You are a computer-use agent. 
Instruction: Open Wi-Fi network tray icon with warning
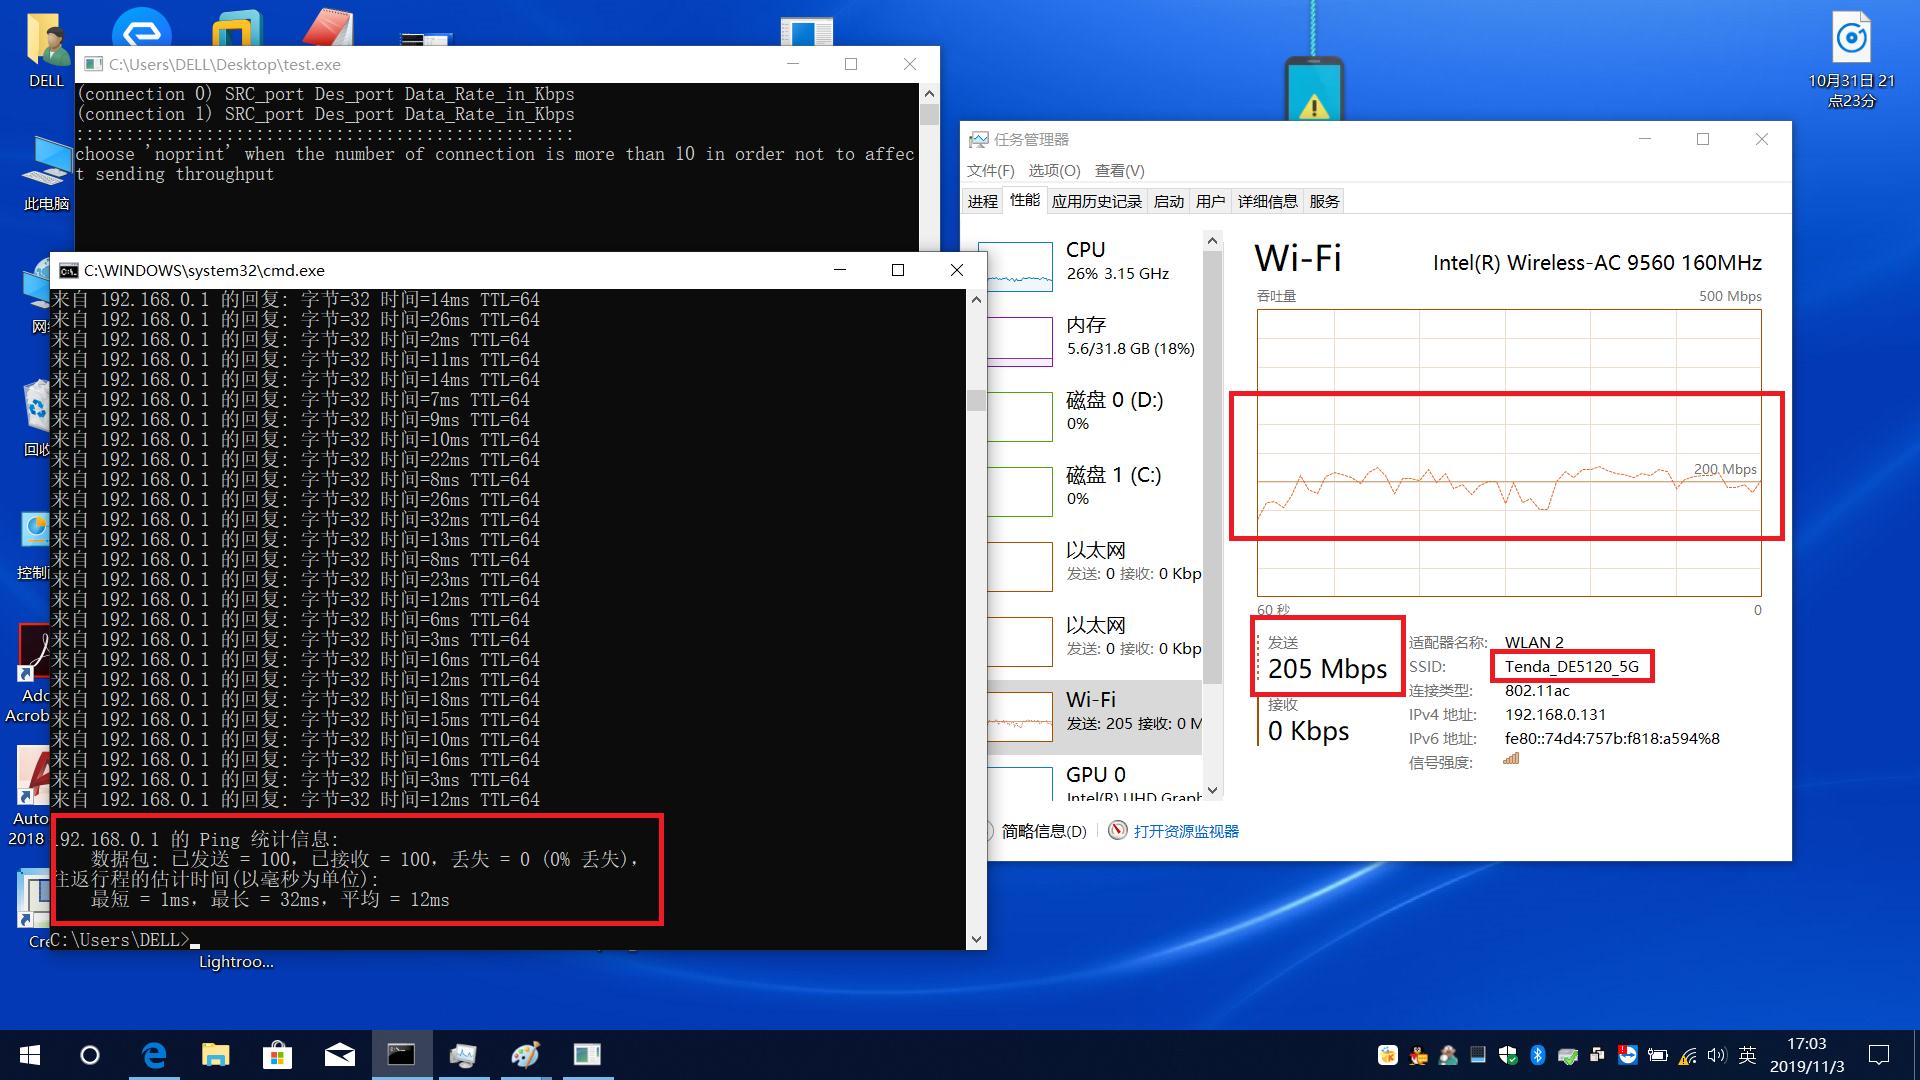click(1687, 1056)
